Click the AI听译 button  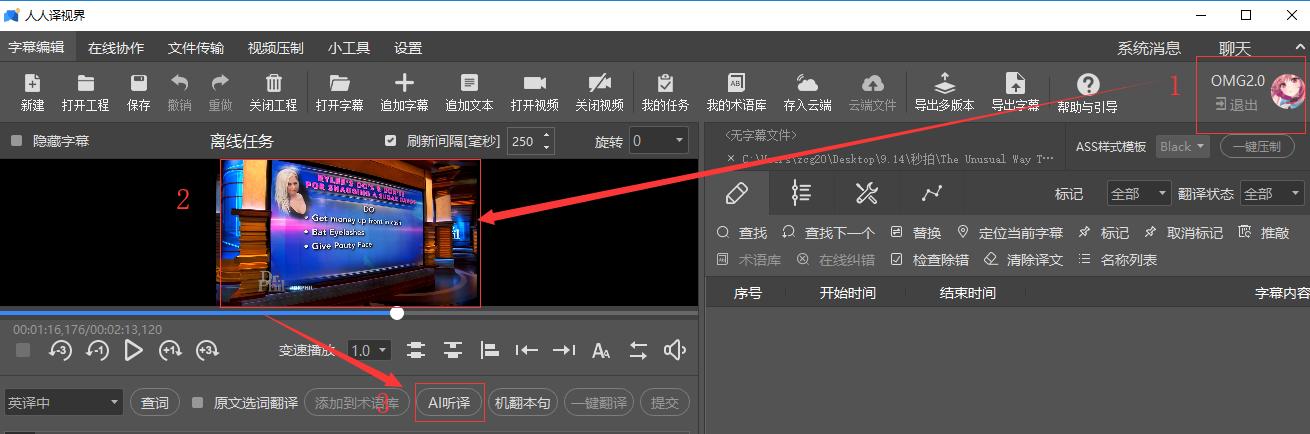tap(450, 403)
